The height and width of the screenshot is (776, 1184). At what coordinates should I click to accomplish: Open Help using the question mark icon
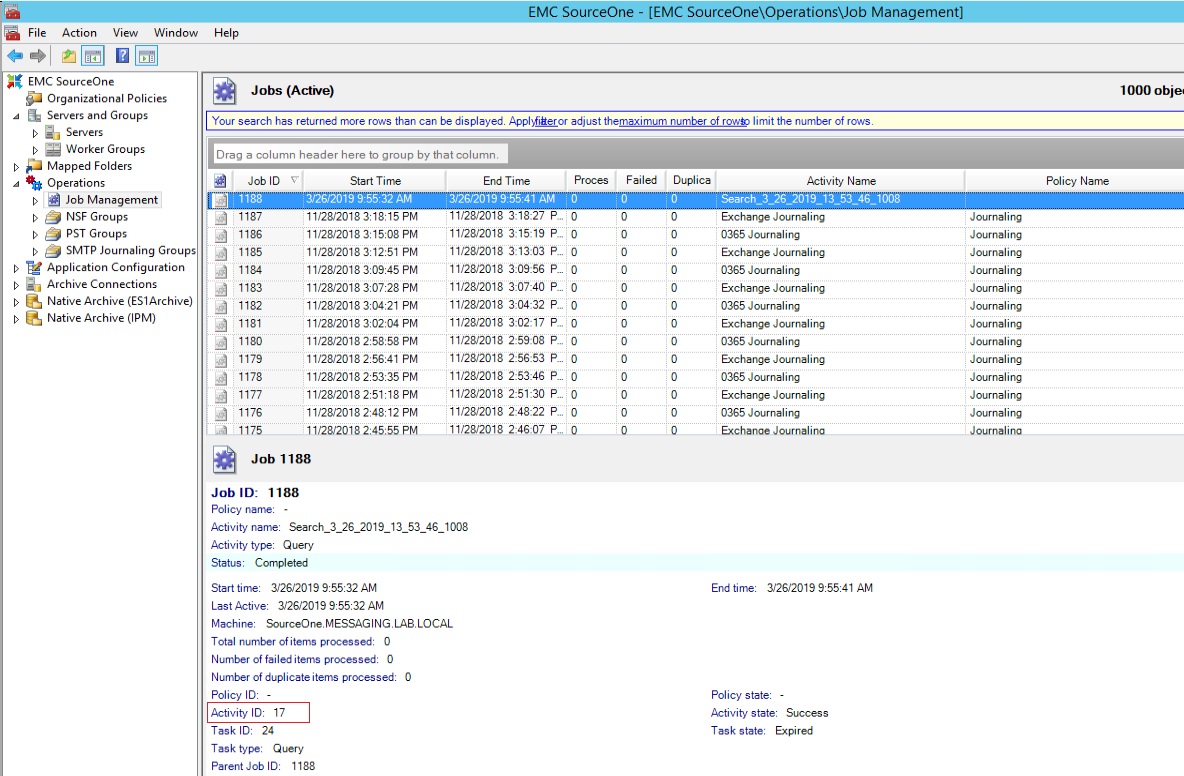(122, 56)
